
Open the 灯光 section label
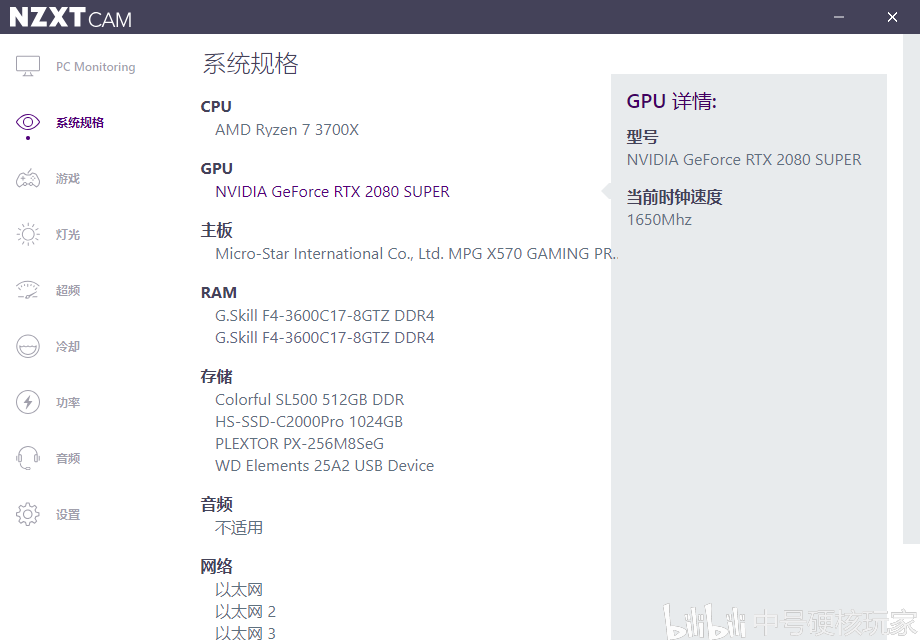[x=68, y=235]
